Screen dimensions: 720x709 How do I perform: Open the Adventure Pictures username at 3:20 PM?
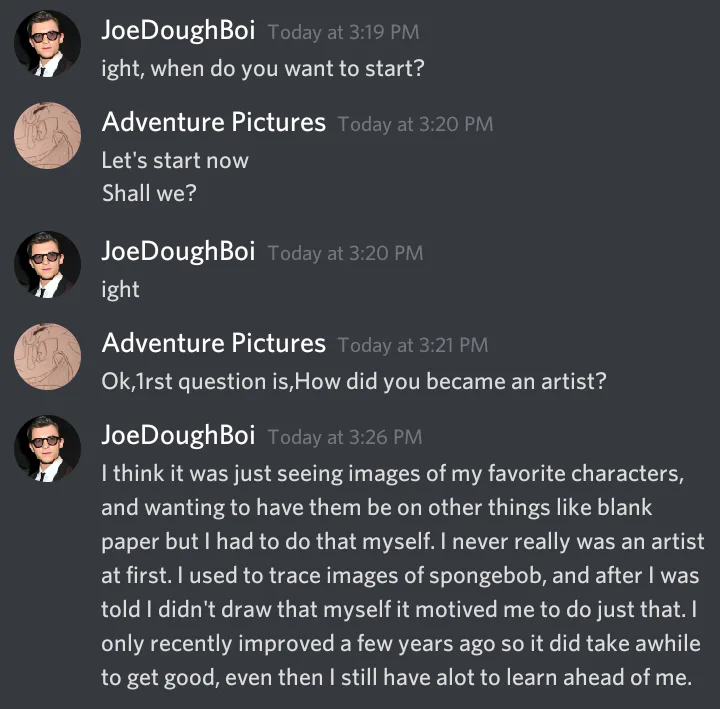pos(214,123)
